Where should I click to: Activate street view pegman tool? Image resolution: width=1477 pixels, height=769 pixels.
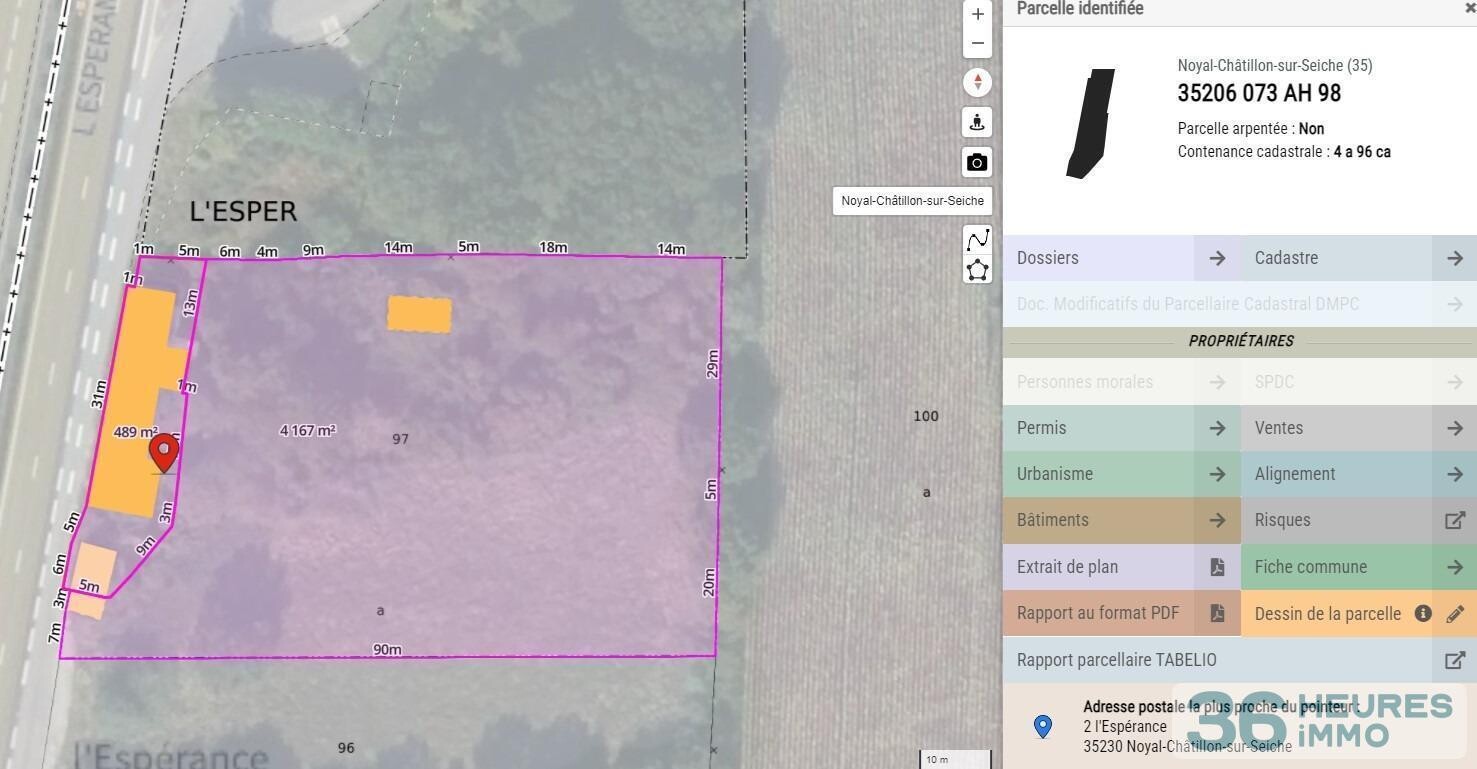977,122
